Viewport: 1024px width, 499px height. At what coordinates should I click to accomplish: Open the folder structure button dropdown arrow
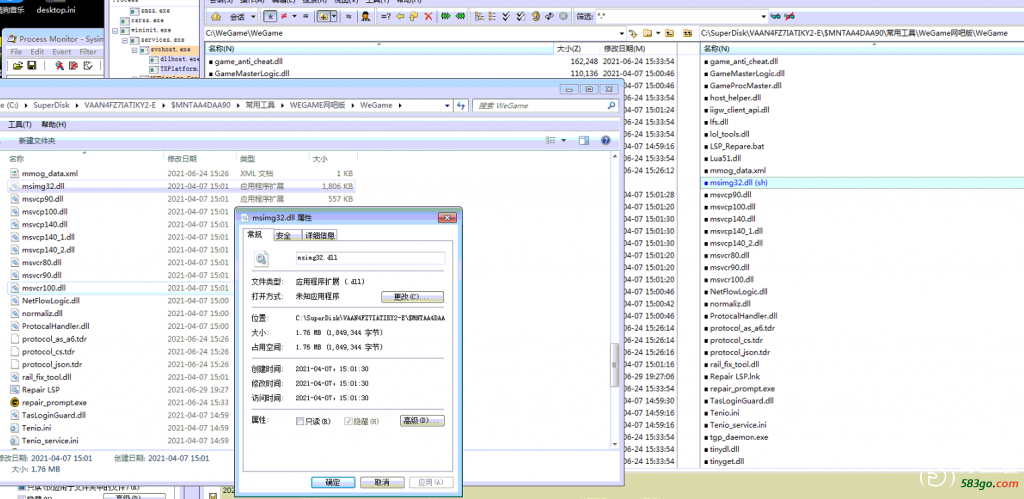point(334,16)
